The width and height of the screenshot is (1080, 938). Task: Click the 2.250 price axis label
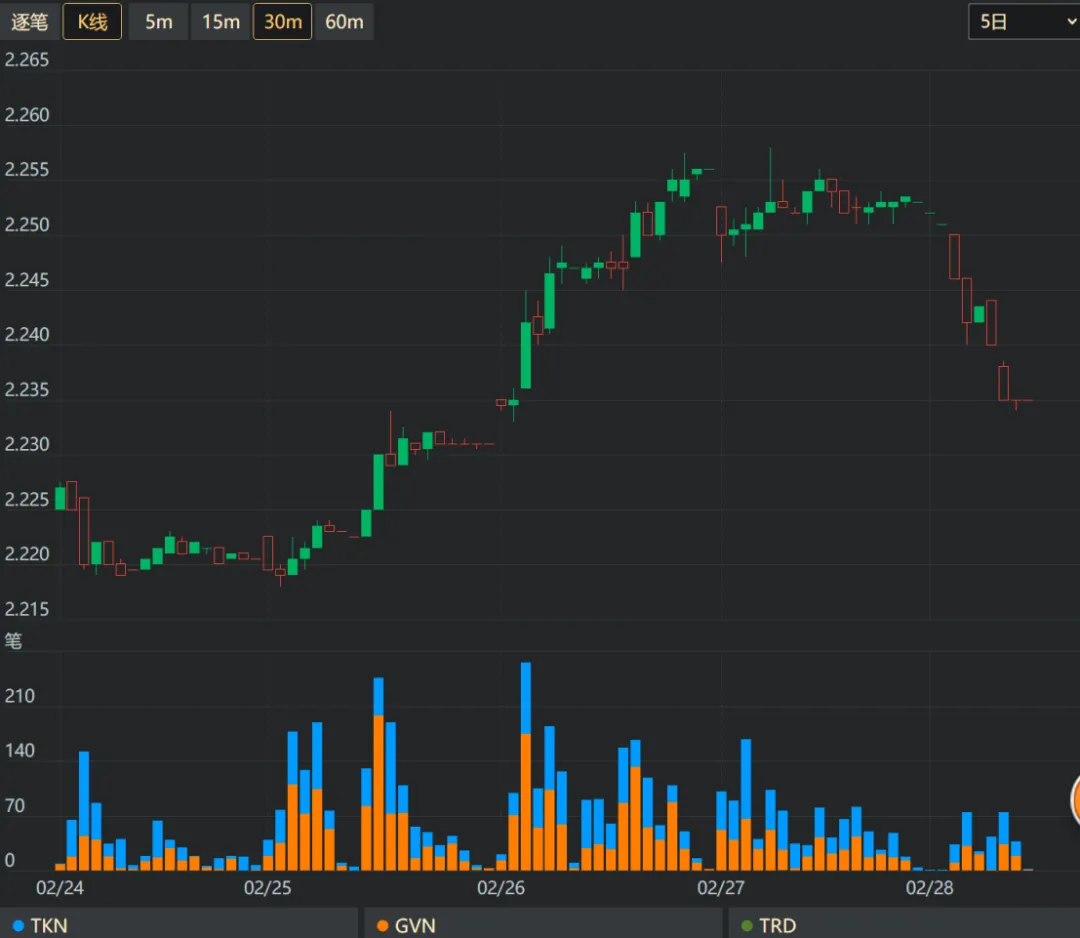(x=27, y=225)
